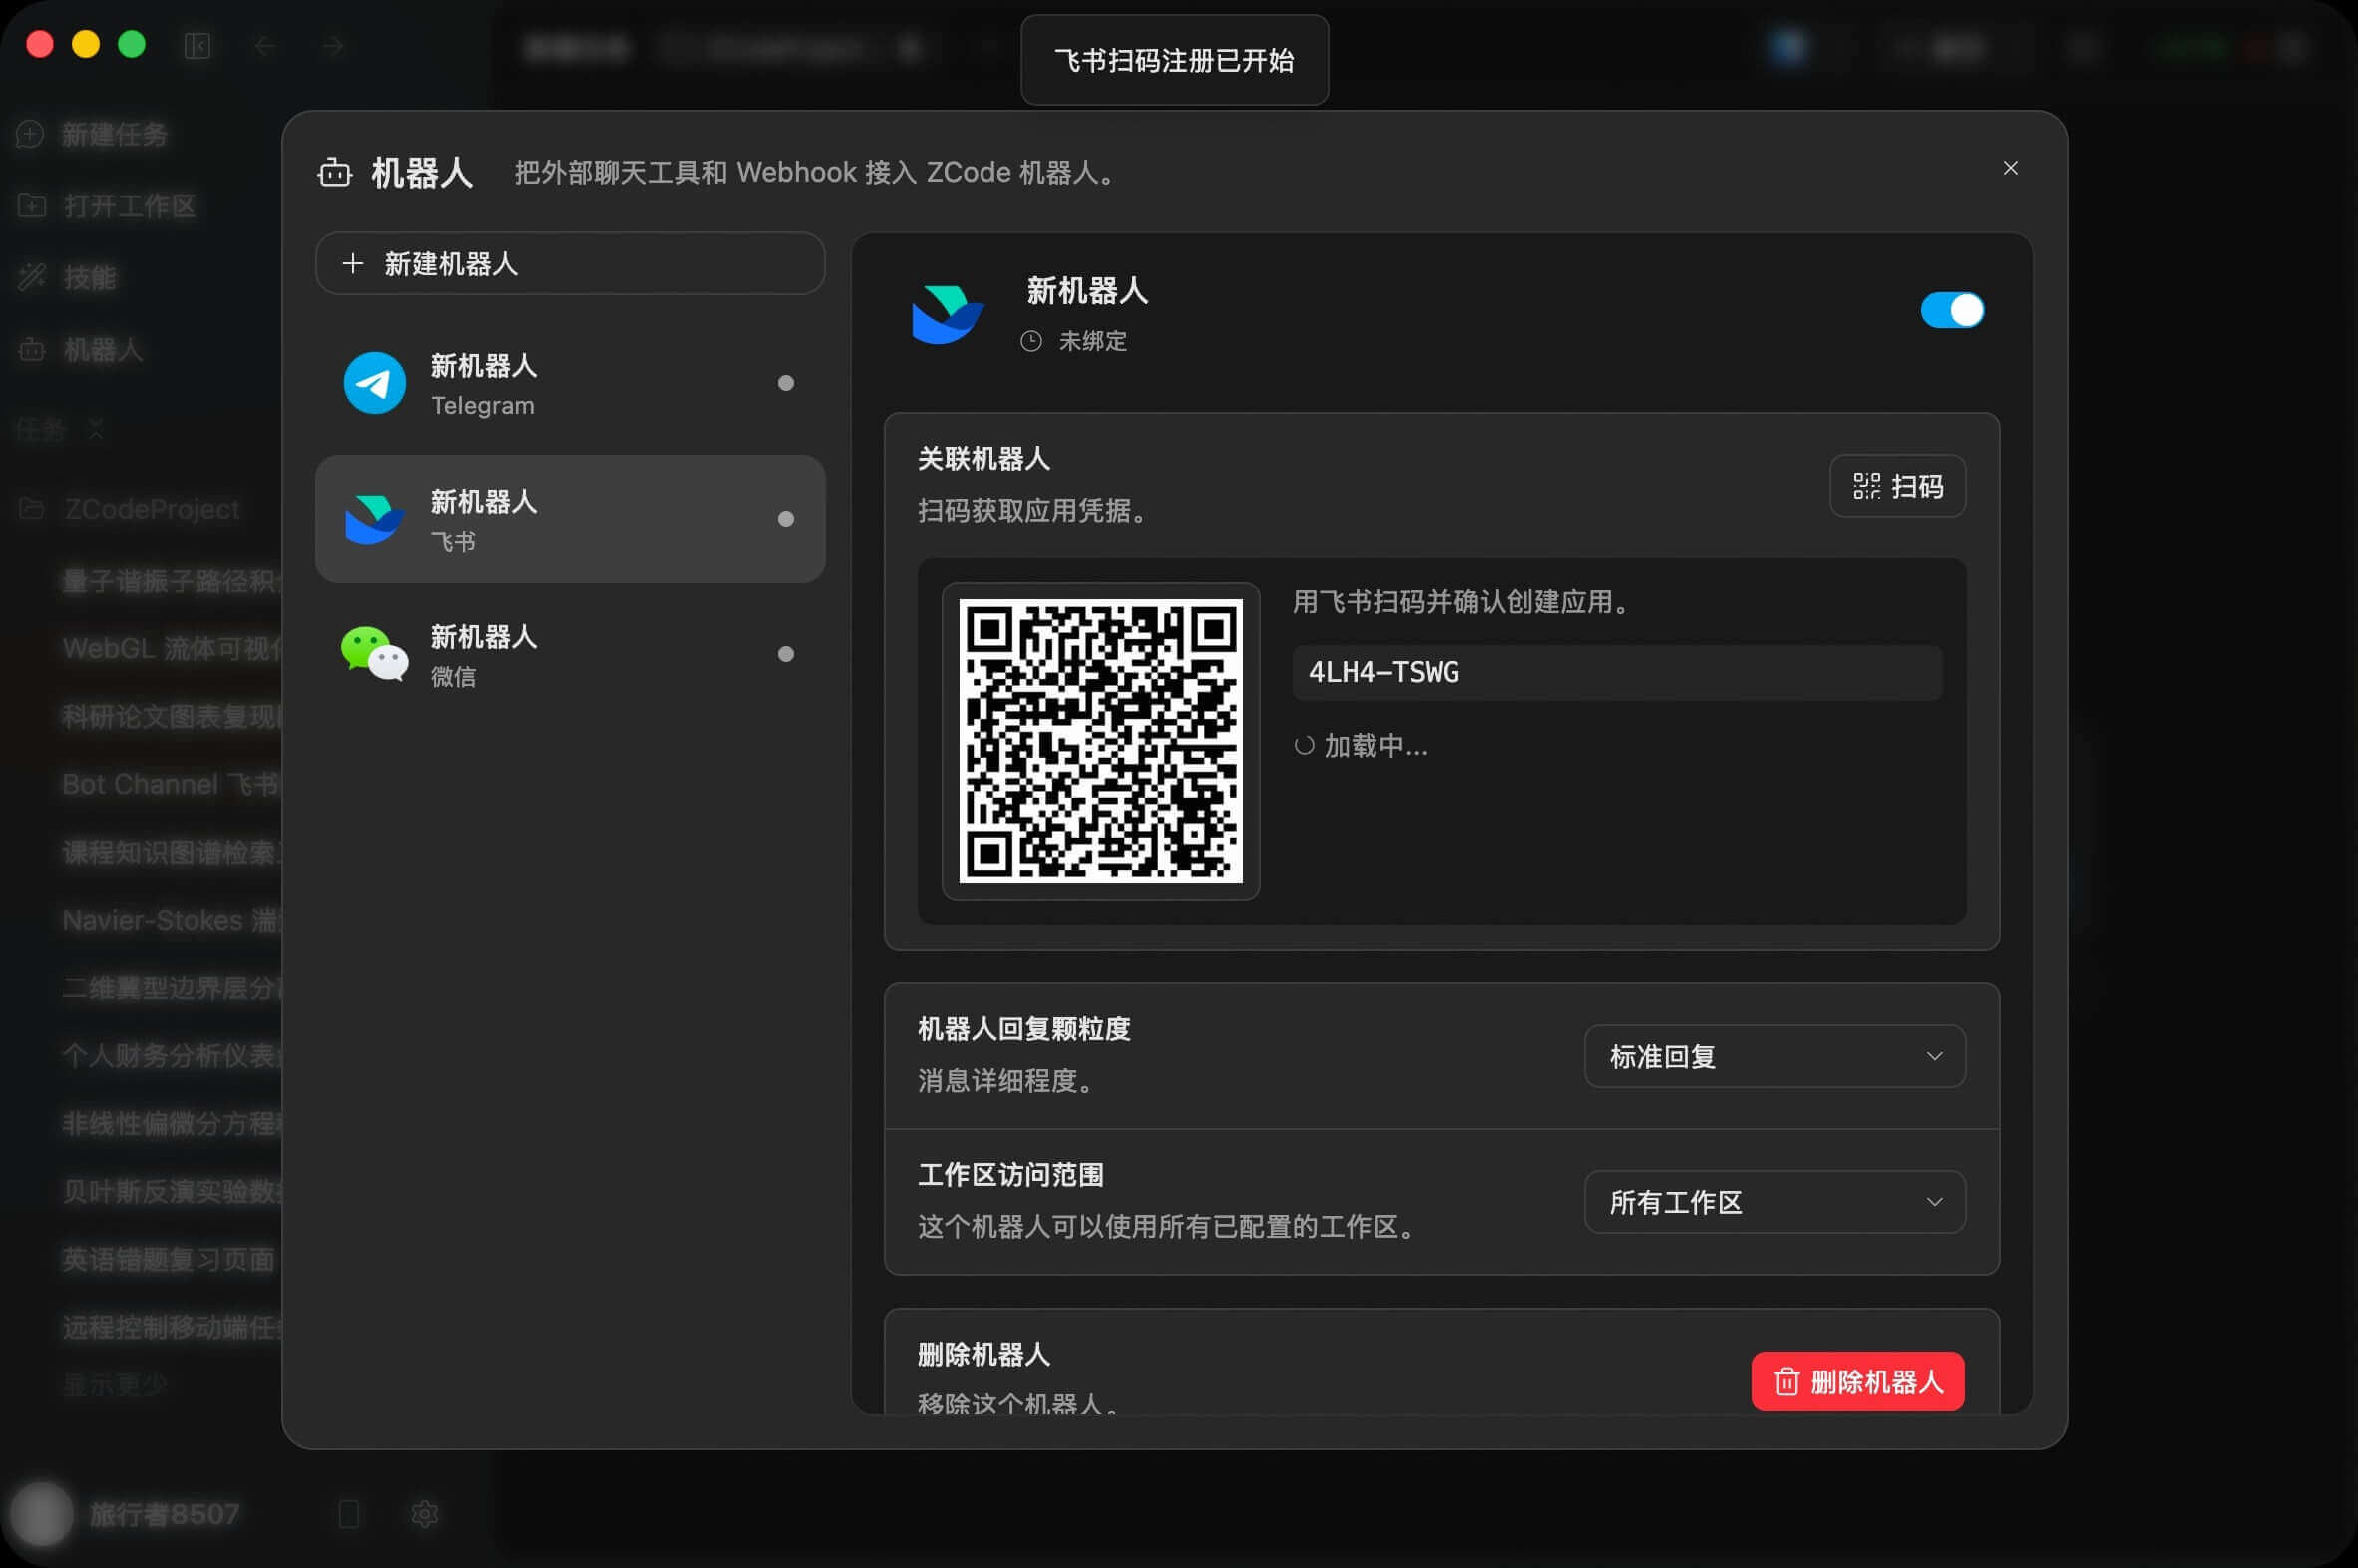Screen dimensions: 2358x1568
Task: Click the red 删除机器人 button
Action: coord(1857,1382)
